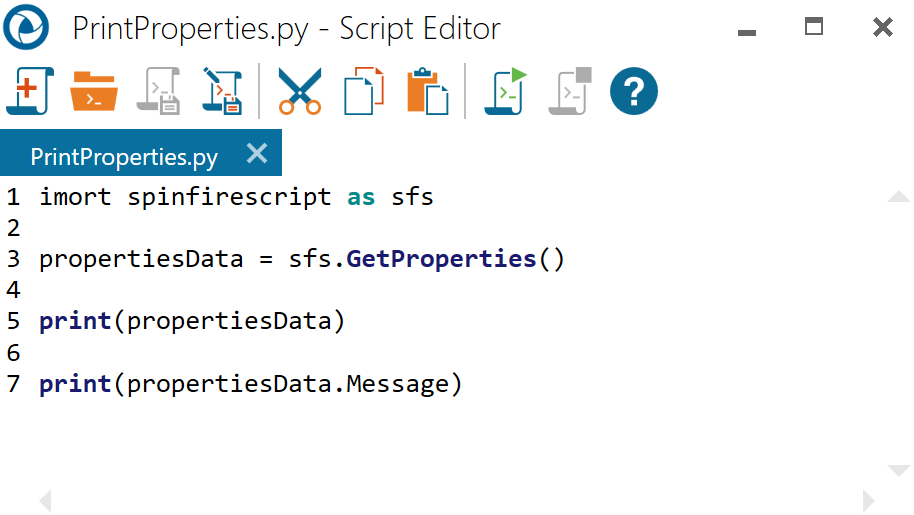Create a new script file
The width and height of the screenshot is (914, 515).
click(x=29, y=93)
